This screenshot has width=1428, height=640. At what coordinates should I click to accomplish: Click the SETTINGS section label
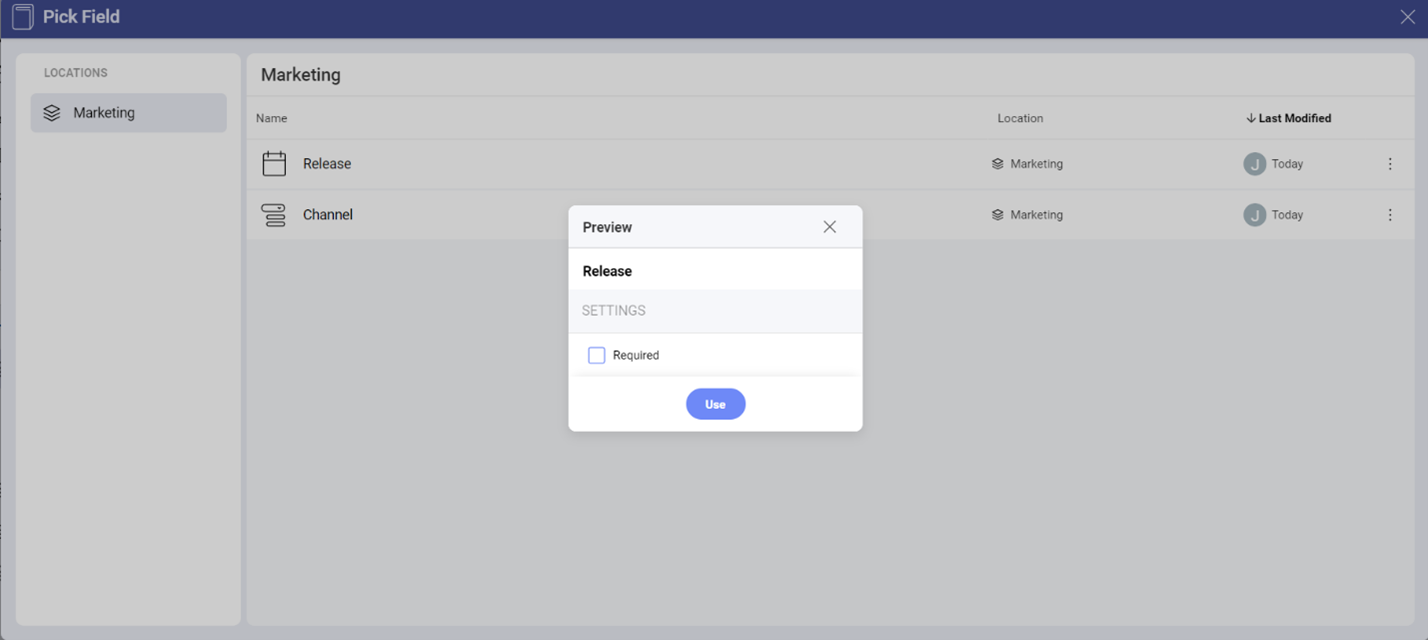point(614,311)
